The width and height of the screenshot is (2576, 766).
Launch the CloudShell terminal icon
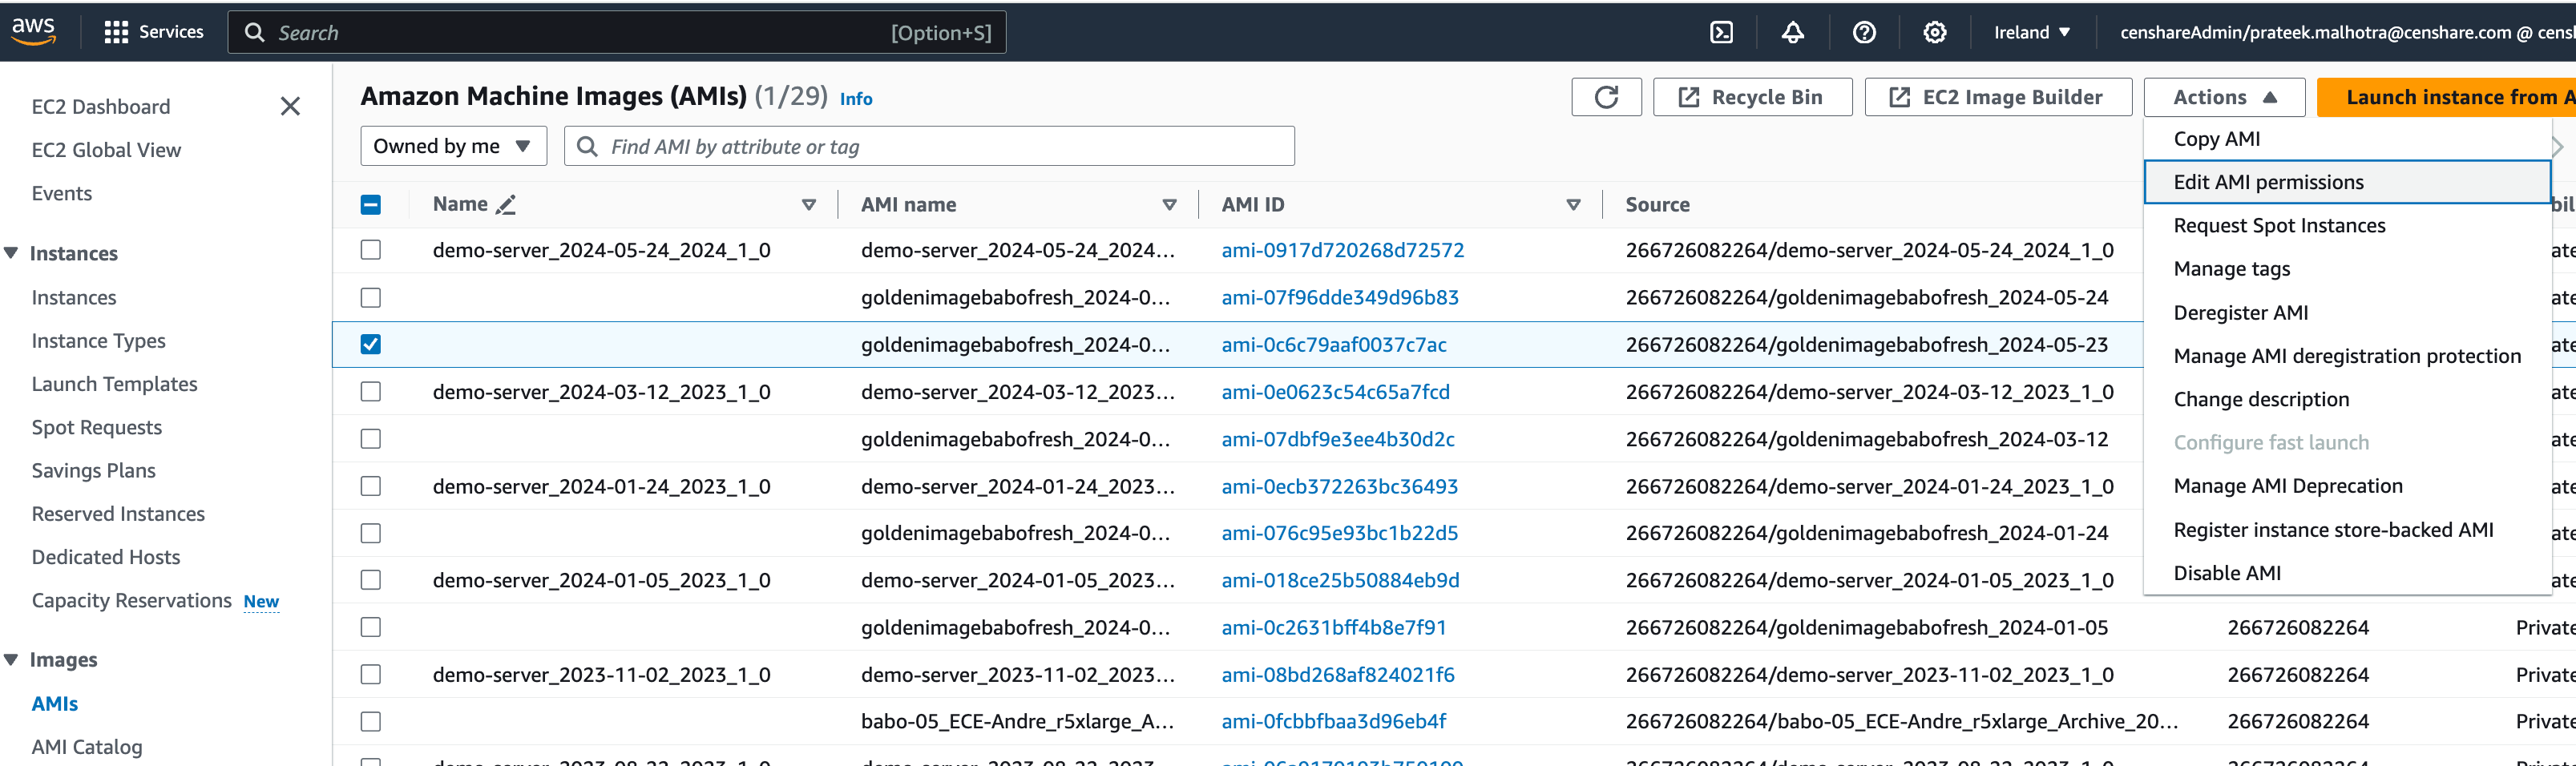click(1721, 32)
